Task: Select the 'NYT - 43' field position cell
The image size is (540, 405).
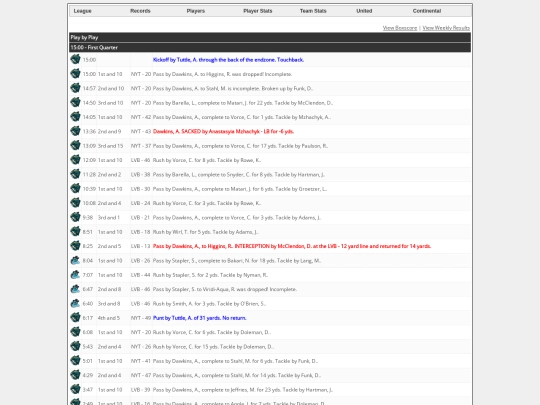Action: (141, 131)
